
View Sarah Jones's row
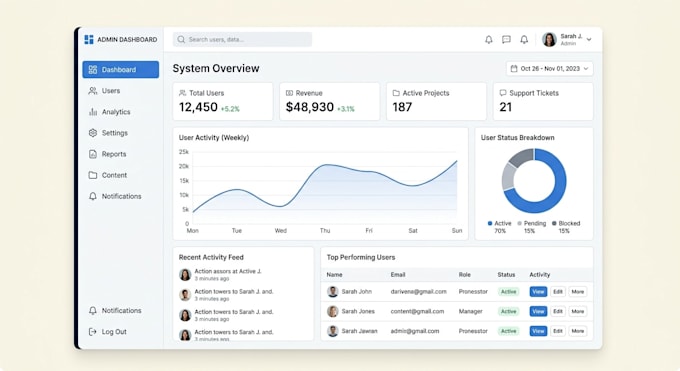[538, 312]
